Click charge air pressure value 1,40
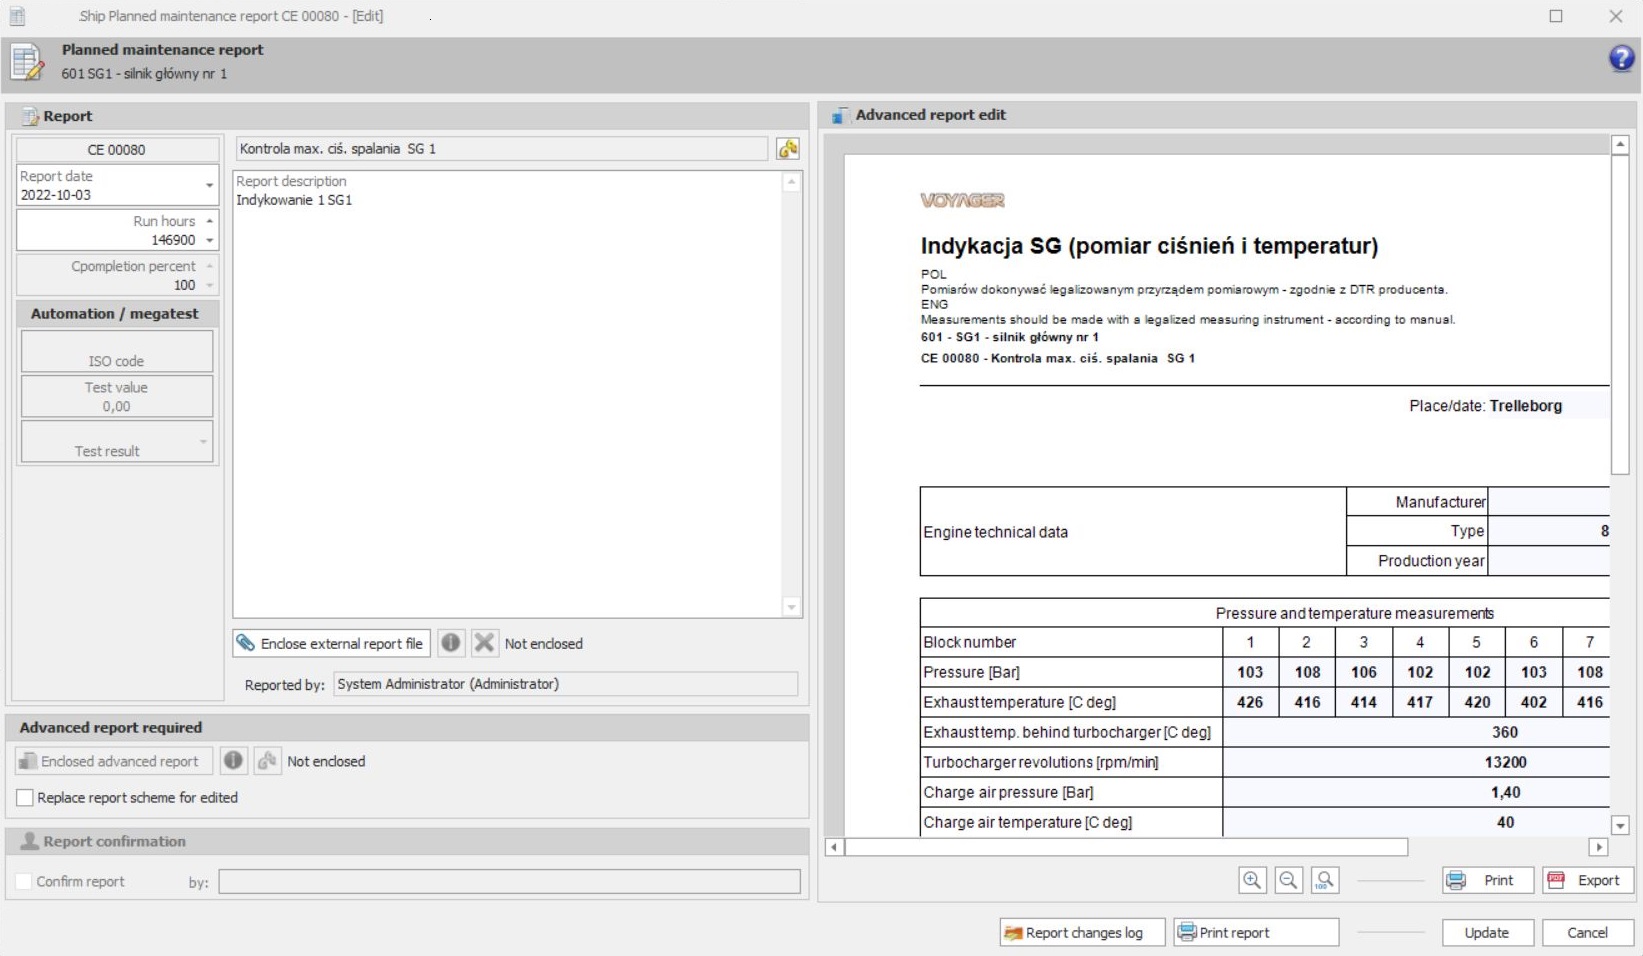The width and height of the screenshot is (1643, 956). (x=1505, y=792)
